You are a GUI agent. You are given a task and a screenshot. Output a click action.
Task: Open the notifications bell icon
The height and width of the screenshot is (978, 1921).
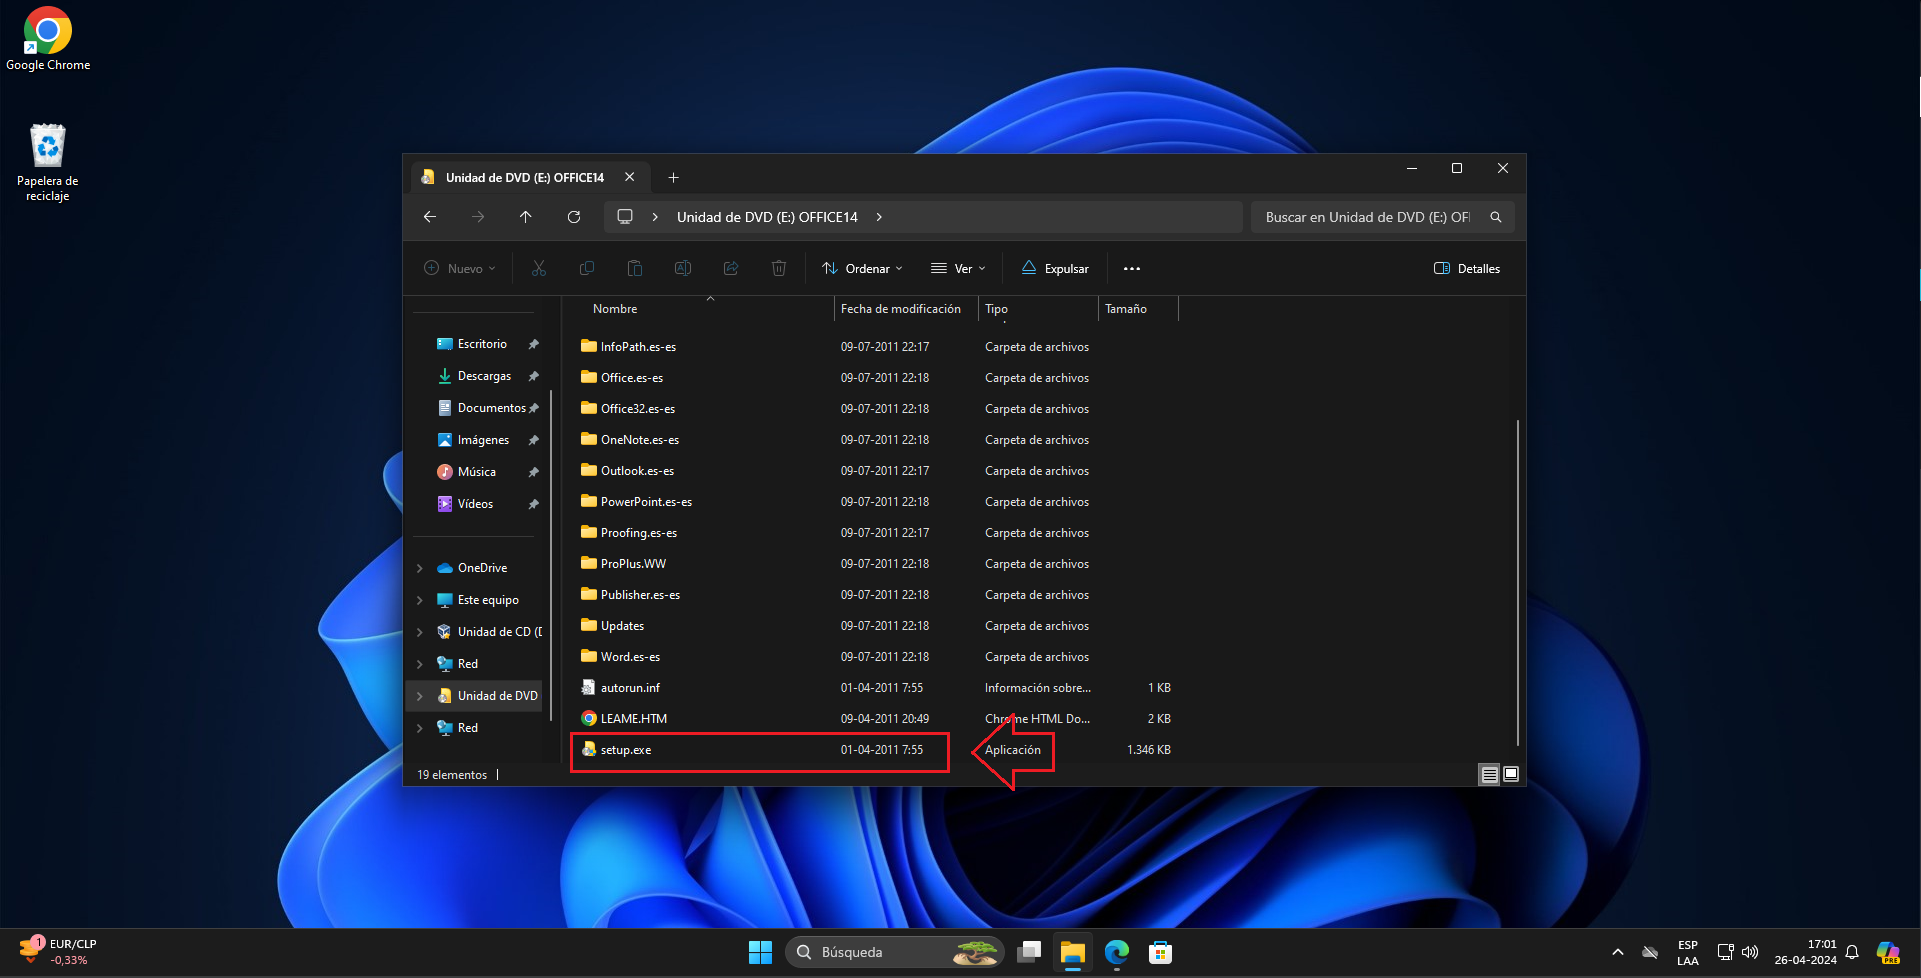pyautogui.click(x=1852, y=952)
